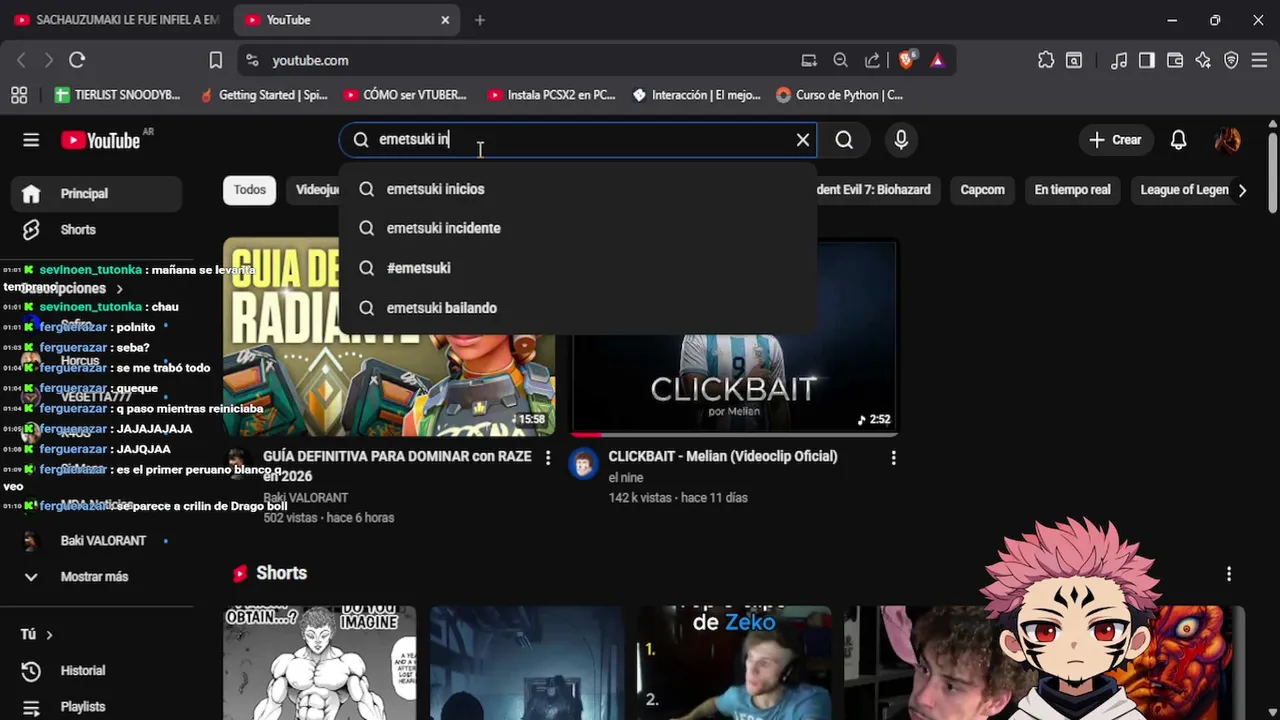
Task: Start voice search with the microphone
Action: point(901,140)
